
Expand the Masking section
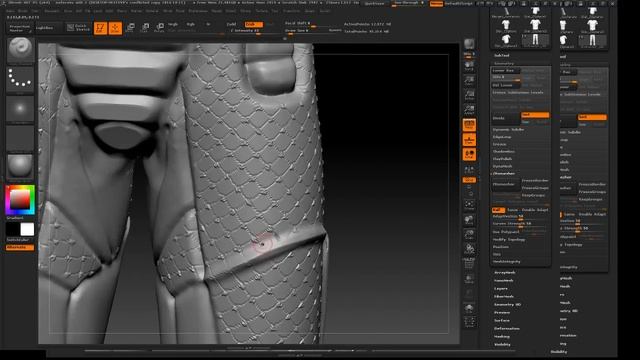click(x=502, y=336)
